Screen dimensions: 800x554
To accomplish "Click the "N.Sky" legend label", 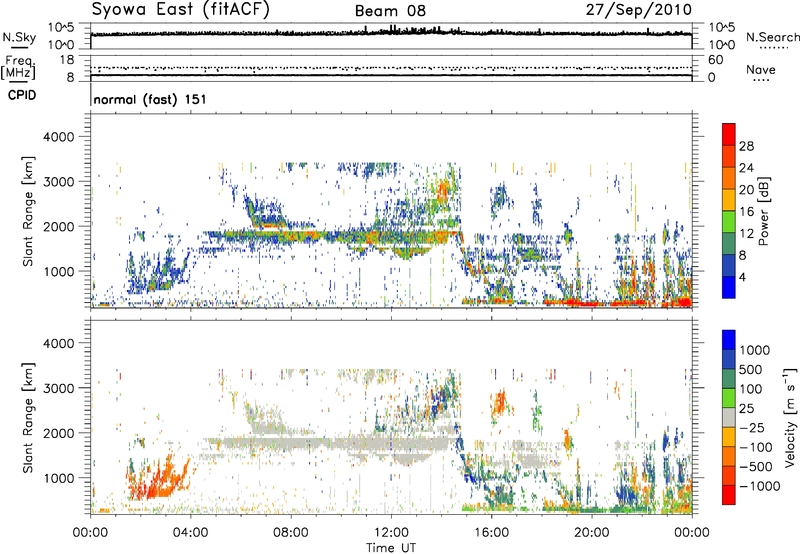I will (x=19, y=38).
